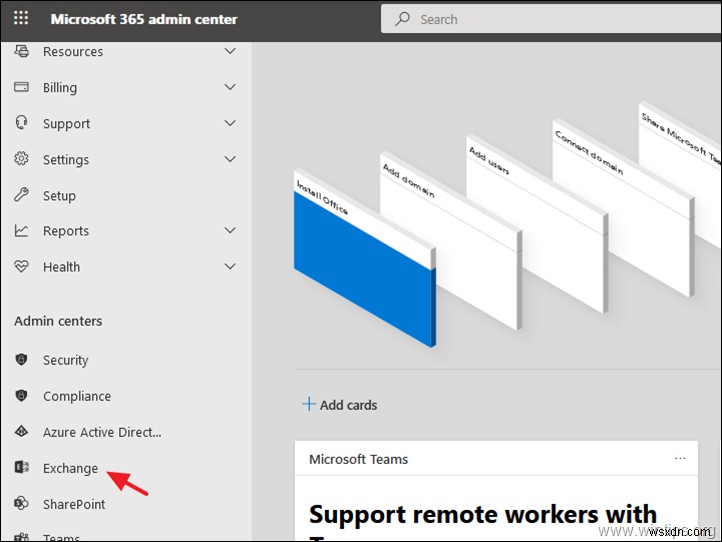The width and height of the screenshot is (722, 542).
Task: Click the Add cards button
Action: [340, 405]
